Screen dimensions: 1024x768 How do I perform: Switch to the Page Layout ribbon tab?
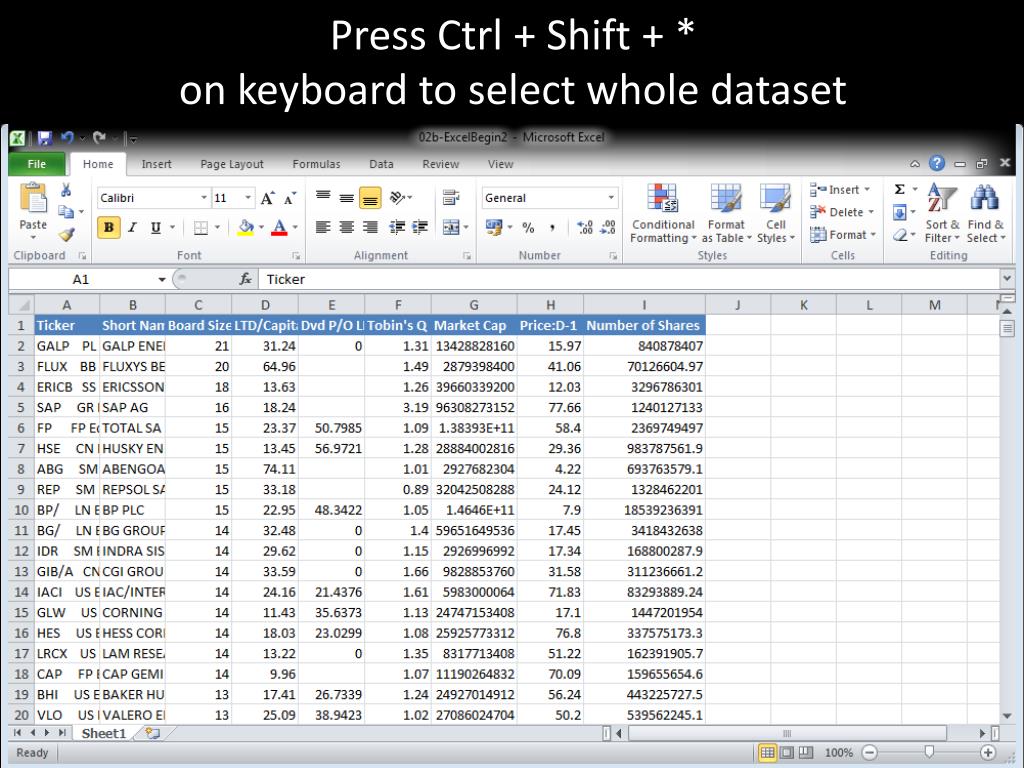[232, 164]
